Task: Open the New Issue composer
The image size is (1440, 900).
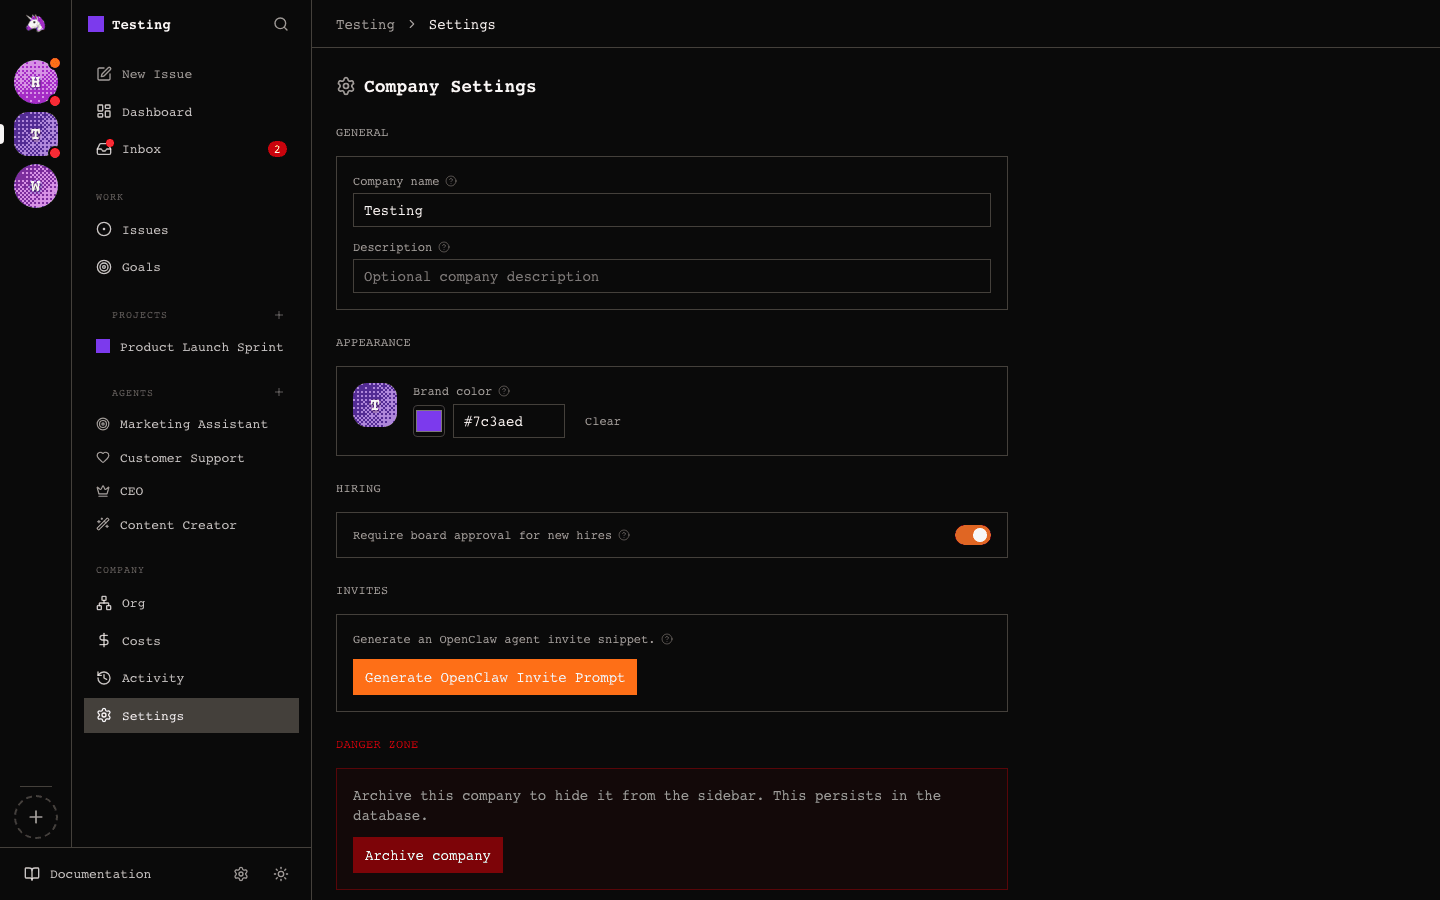Action: pos(155,73)
